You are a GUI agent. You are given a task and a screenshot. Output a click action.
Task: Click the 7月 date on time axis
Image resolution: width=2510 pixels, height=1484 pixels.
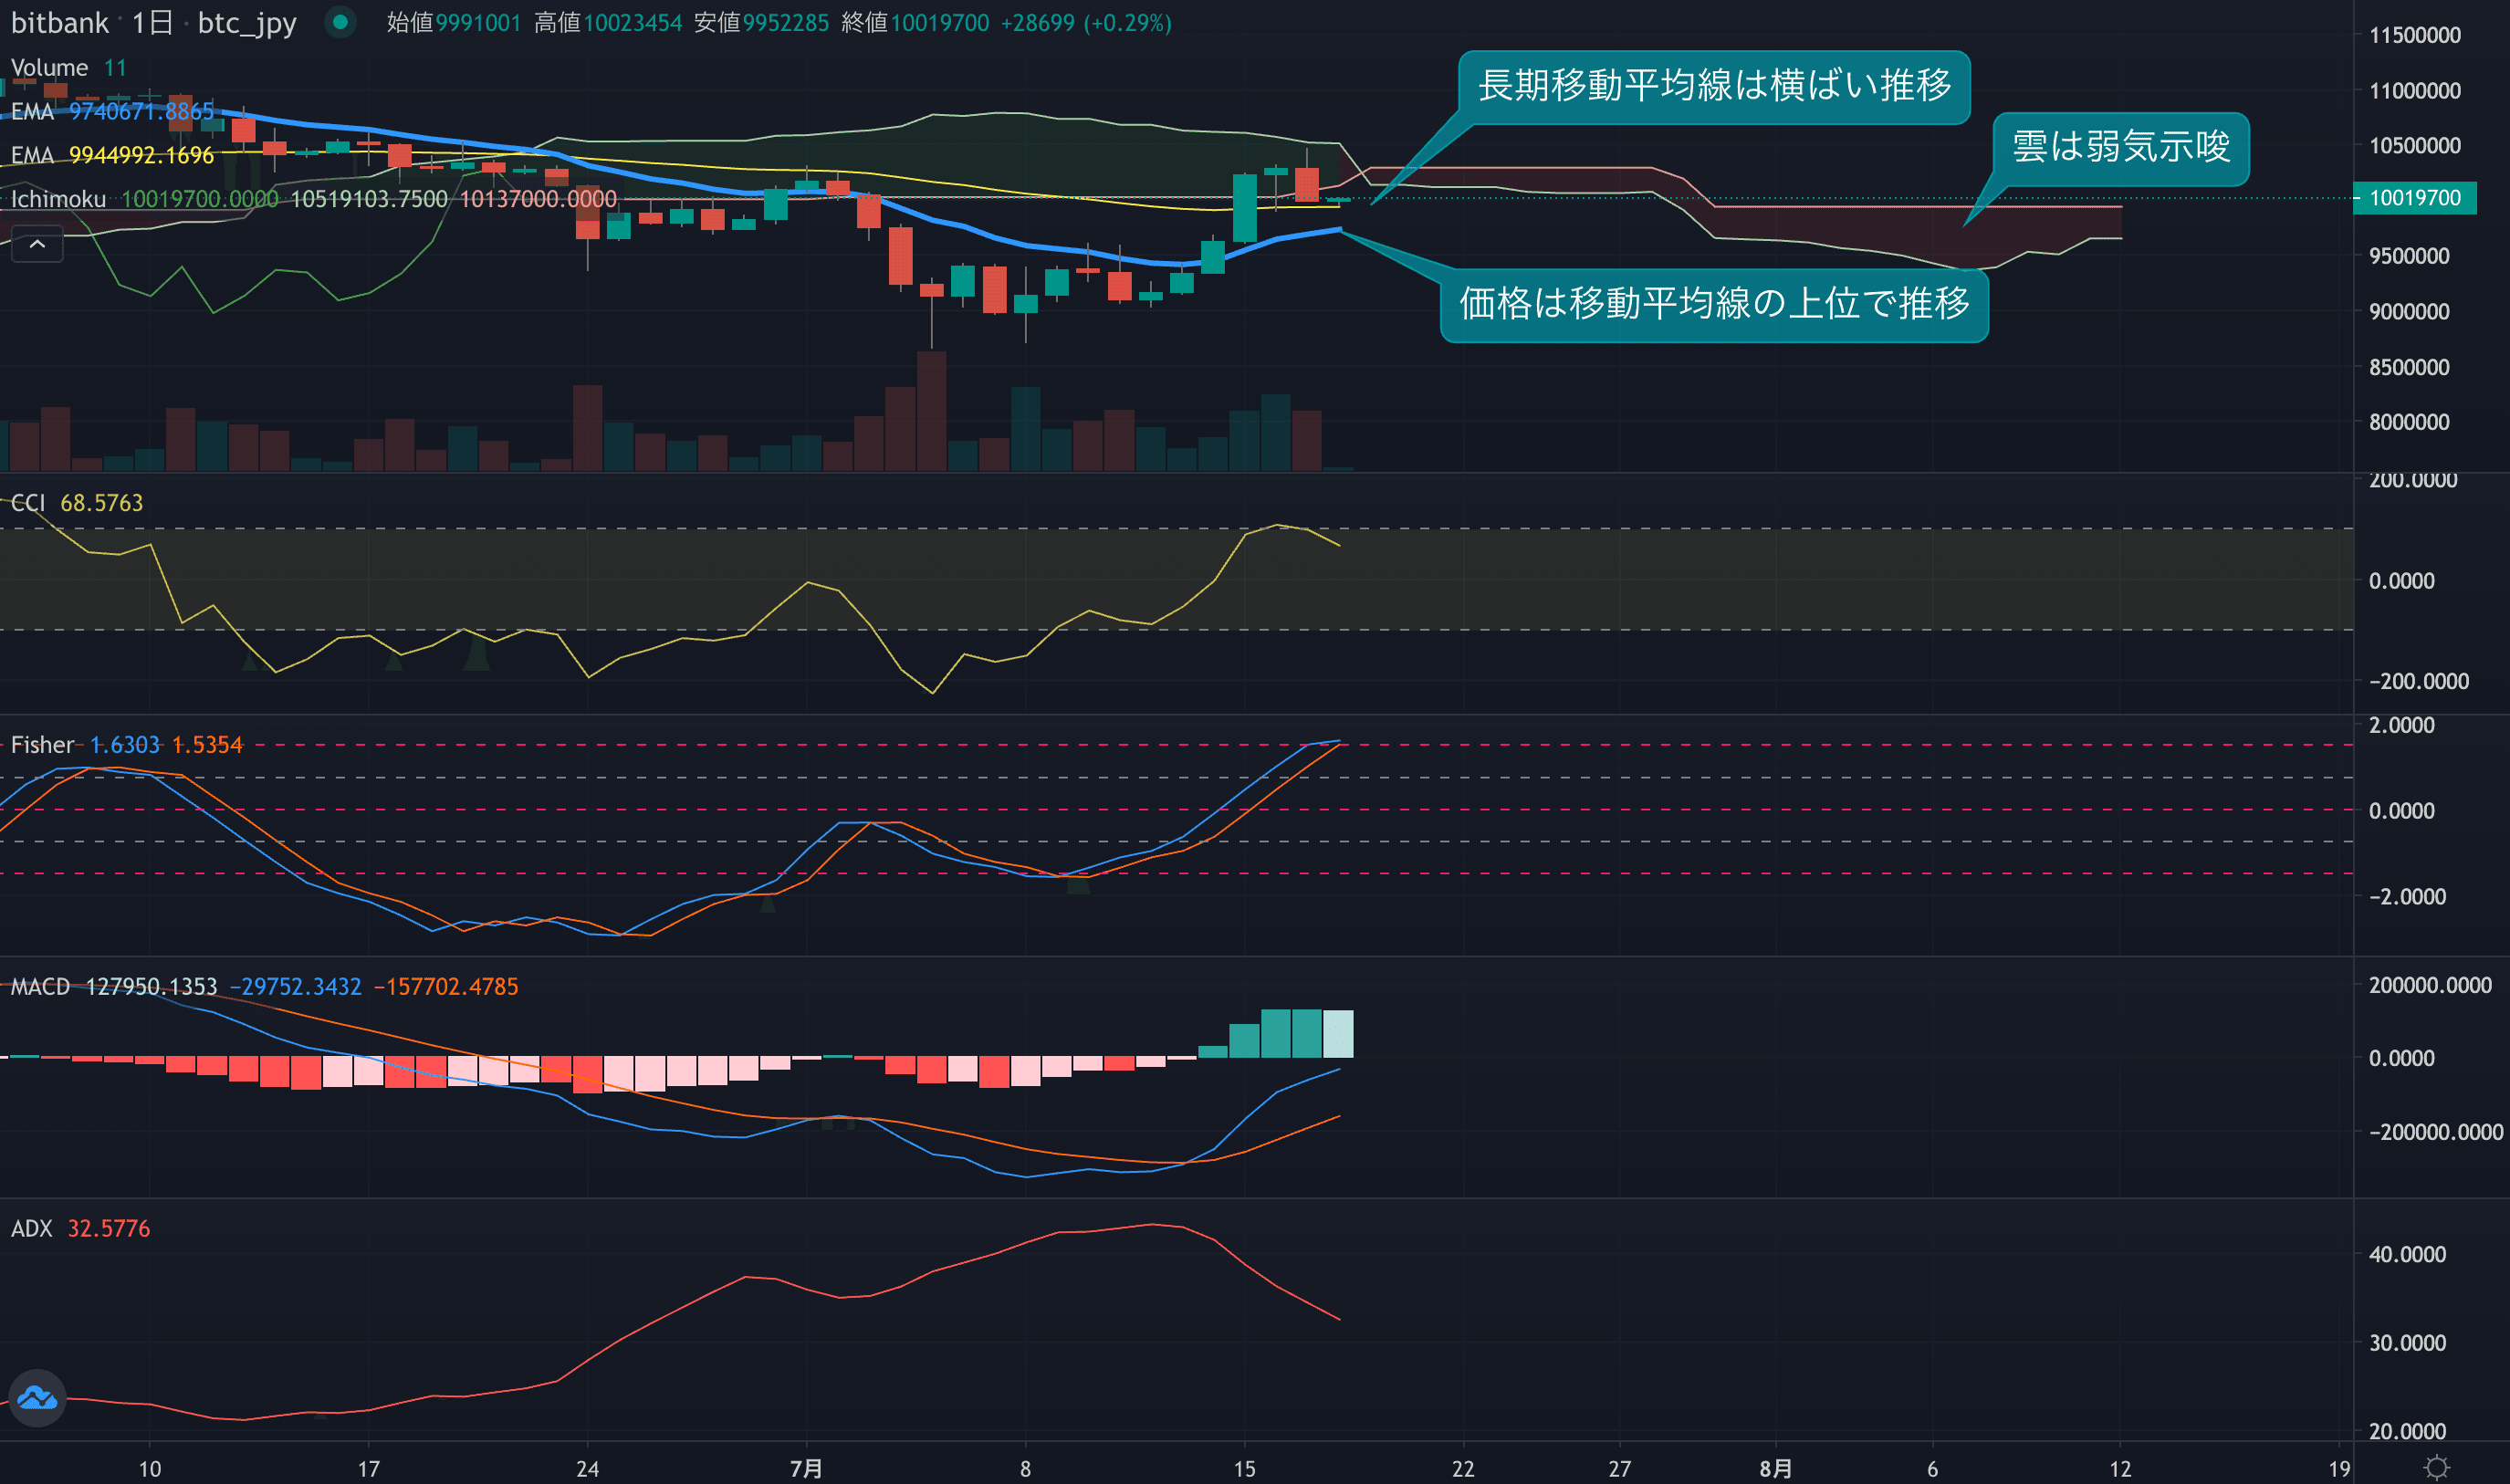(806, 1468)
